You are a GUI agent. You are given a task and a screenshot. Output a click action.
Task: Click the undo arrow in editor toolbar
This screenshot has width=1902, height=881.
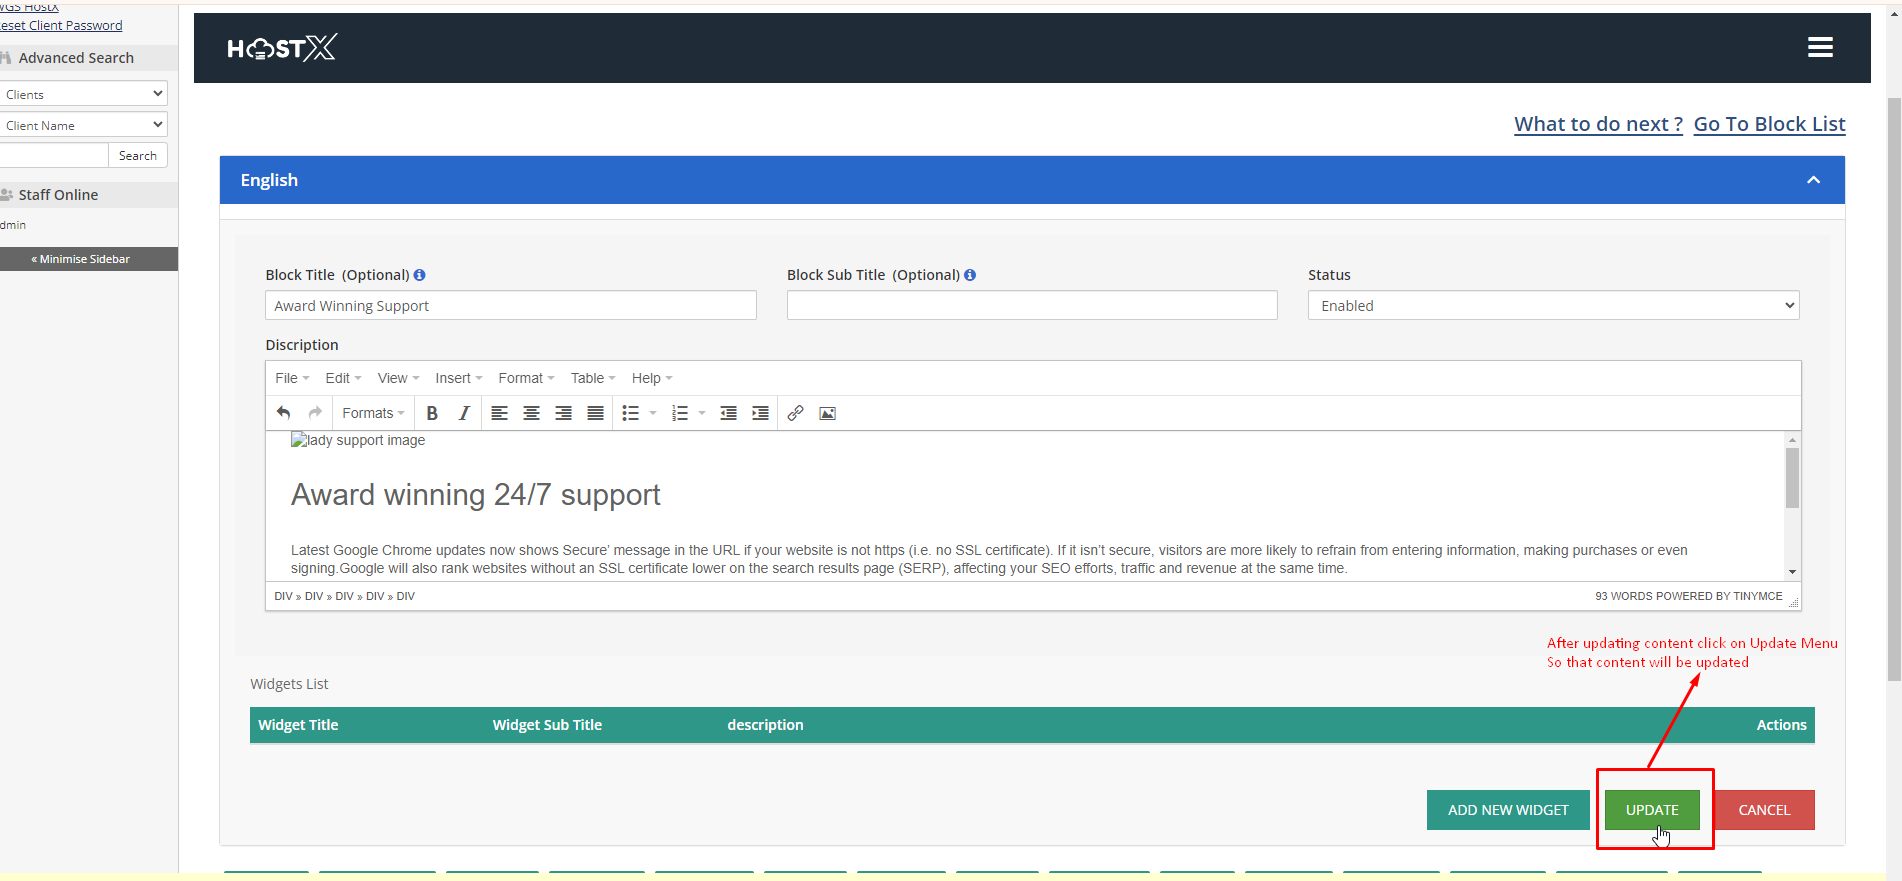284,413
